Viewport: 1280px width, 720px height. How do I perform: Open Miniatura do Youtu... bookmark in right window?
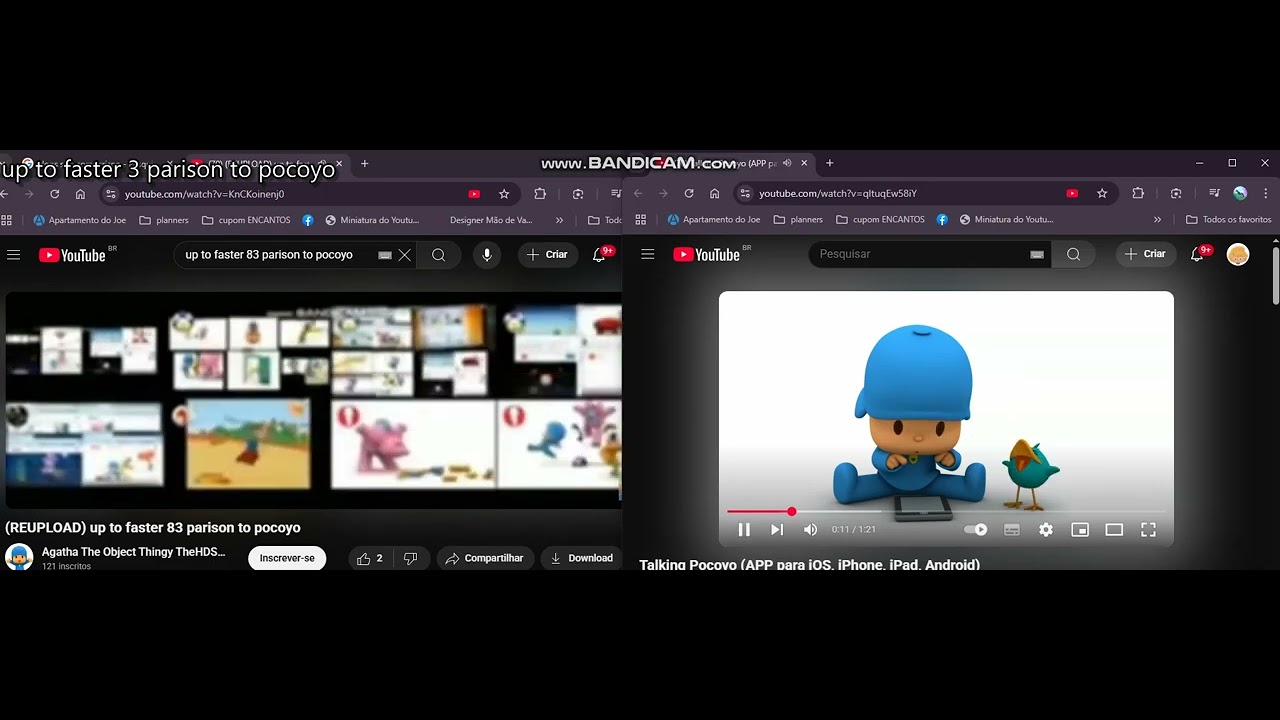[1005, 219]
